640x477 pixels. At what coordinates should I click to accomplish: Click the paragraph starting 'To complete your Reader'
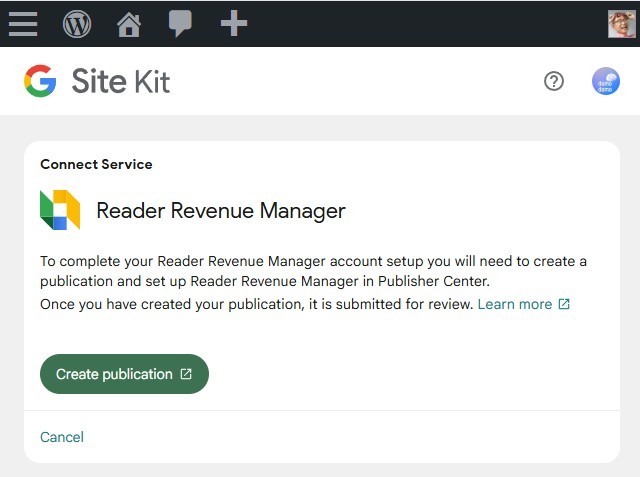pos(313,271)
